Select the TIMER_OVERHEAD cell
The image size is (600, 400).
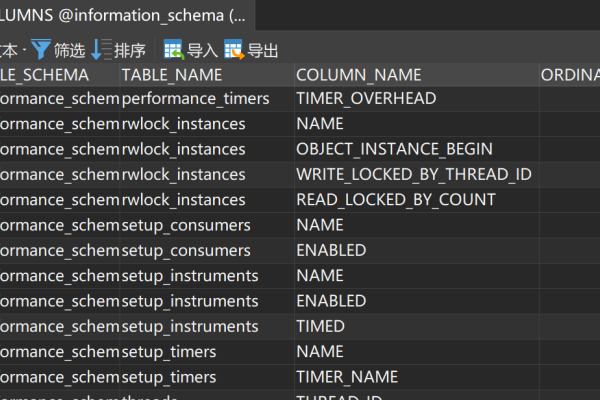365,99
